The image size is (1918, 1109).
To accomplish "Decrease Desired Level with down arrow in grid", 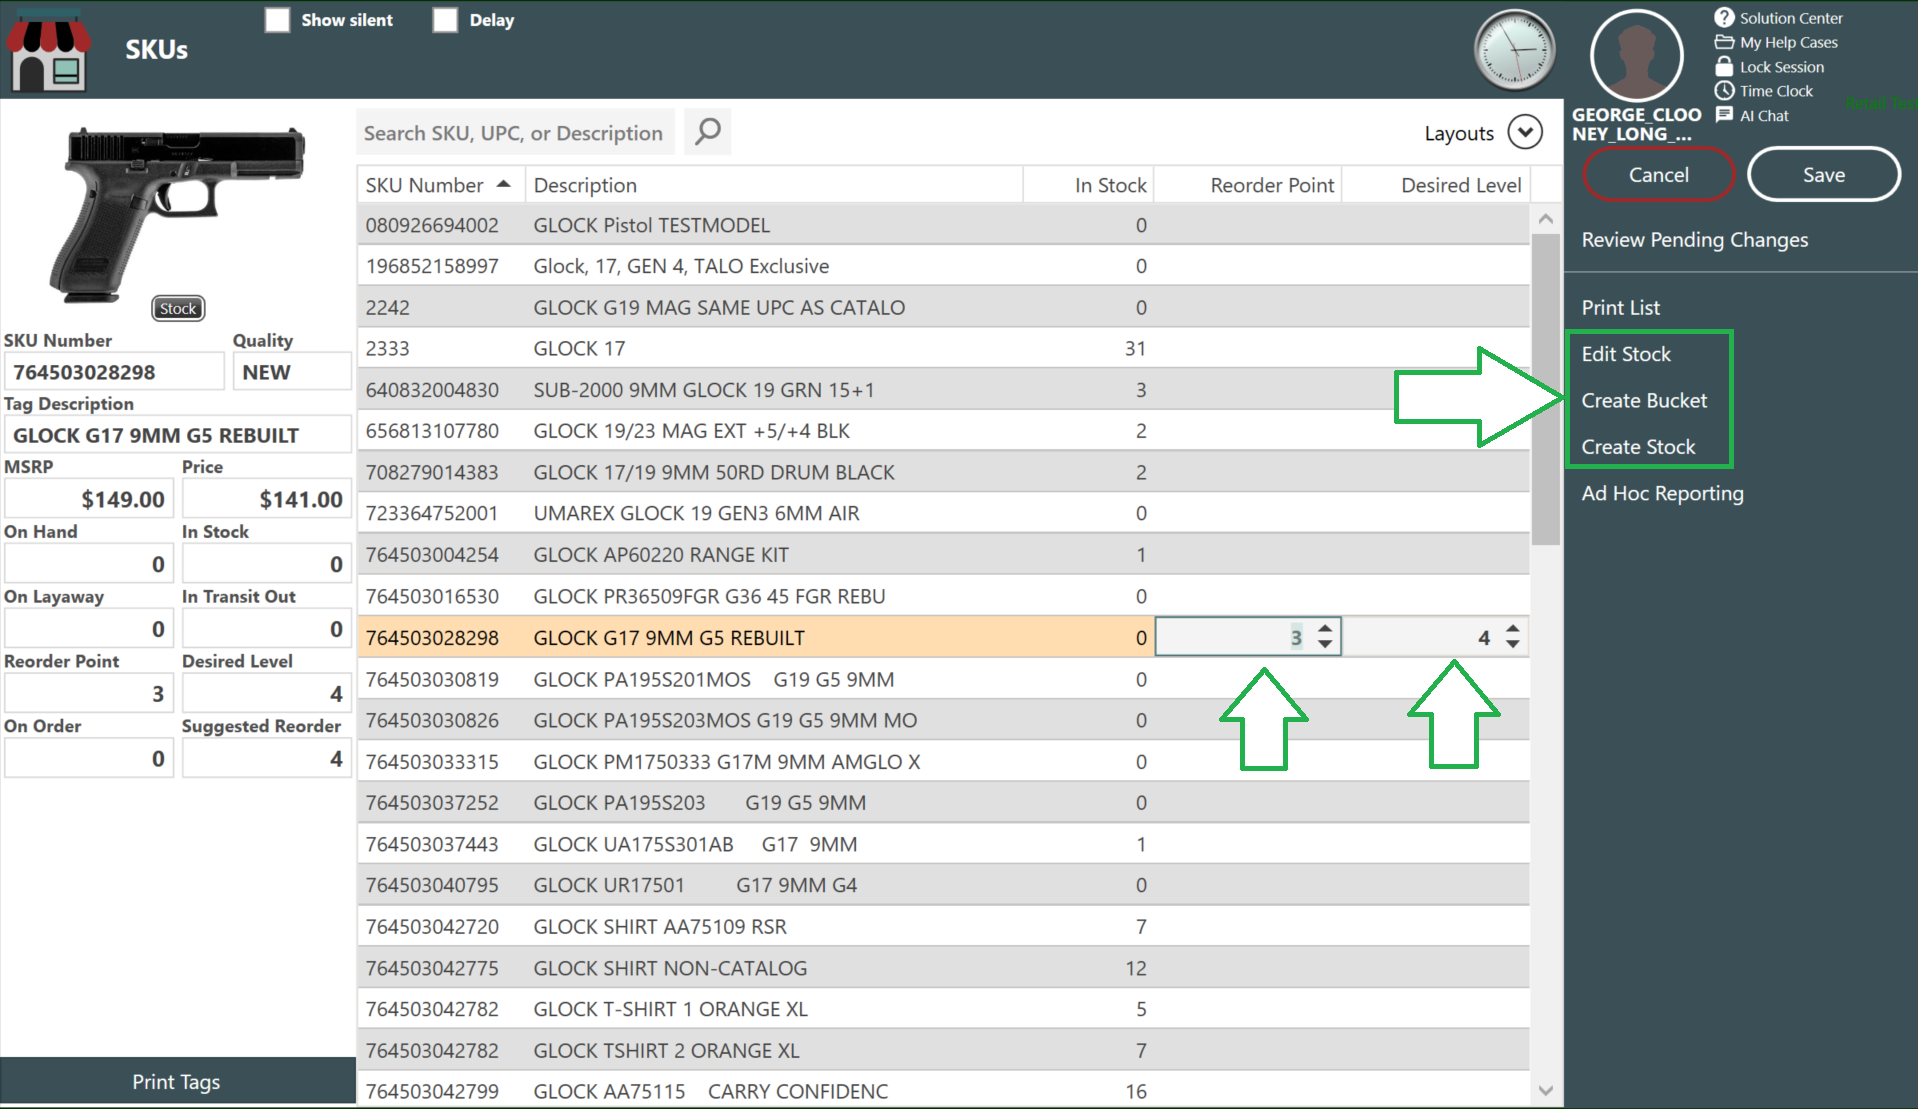I will (1513, 644).
